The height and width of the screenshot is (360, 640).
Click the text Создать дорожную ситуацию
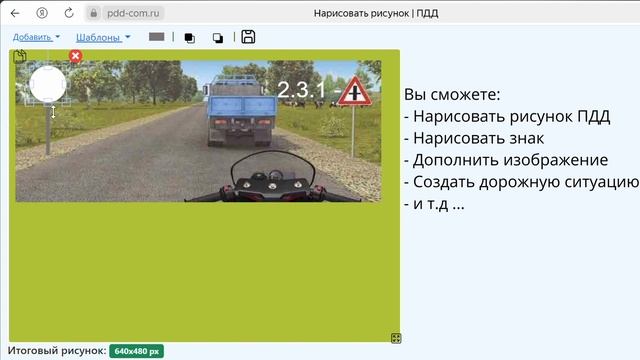pyautogui.click(x=526, y=182)
